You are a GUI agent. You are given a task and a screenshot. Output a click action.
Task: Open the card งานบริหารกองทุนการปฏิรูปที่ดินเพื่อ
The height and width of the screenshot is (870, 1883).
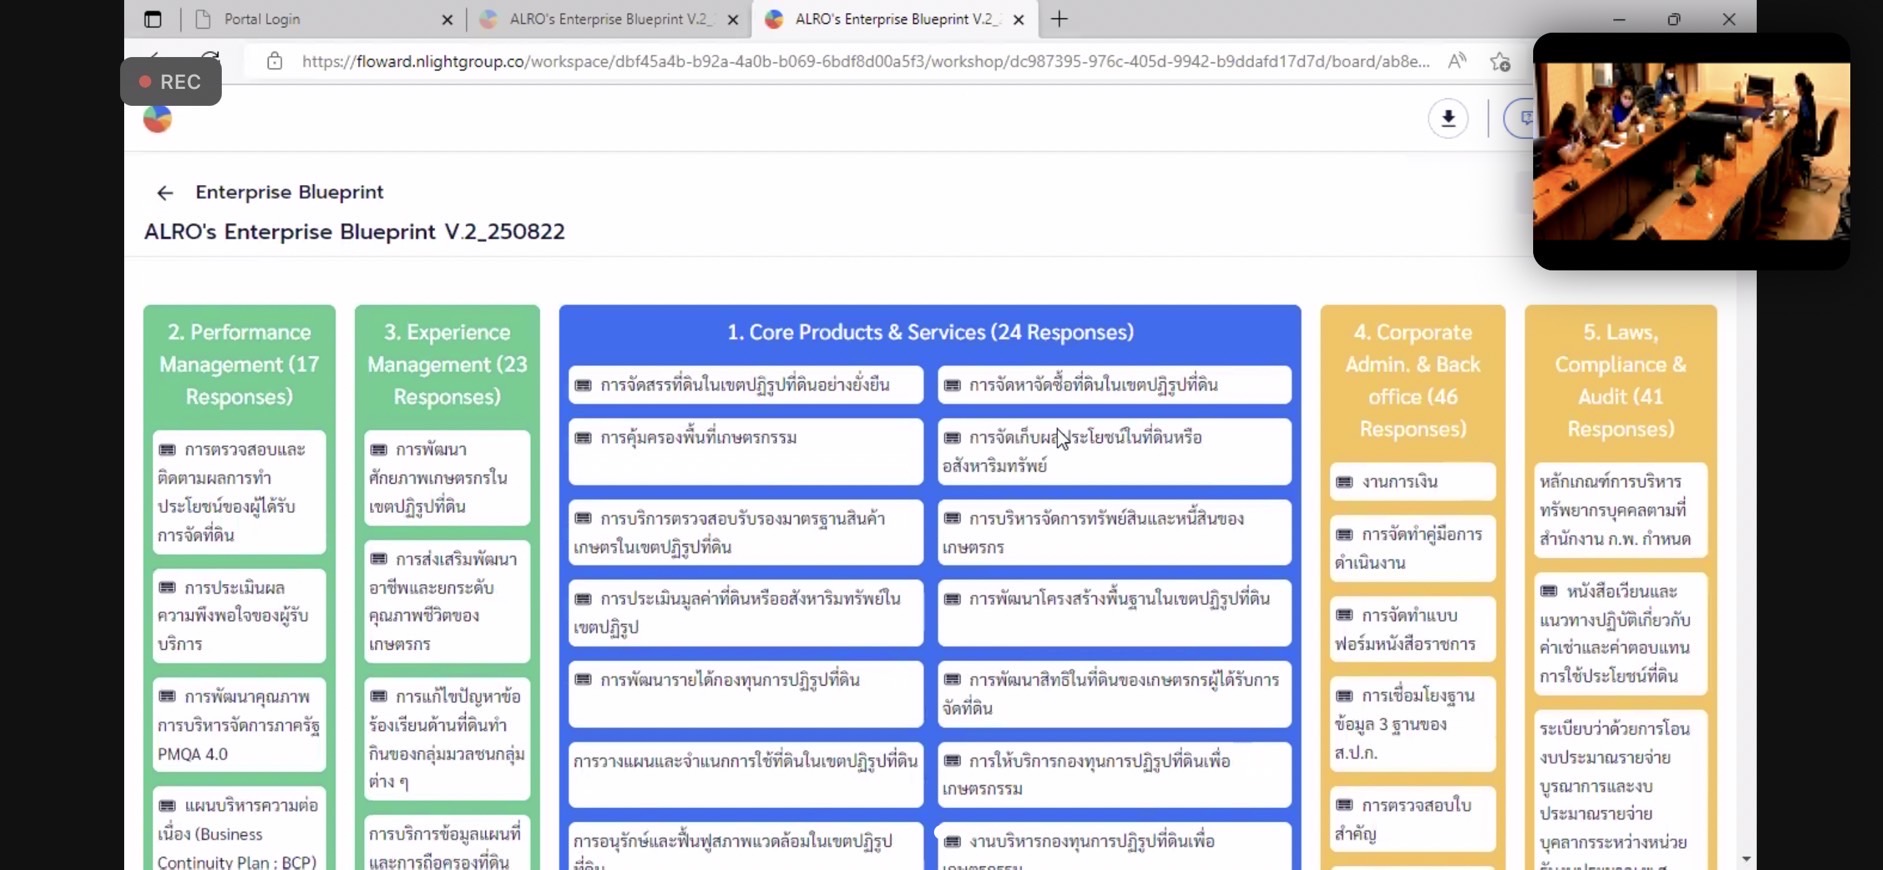click(x=1114, y=848)
